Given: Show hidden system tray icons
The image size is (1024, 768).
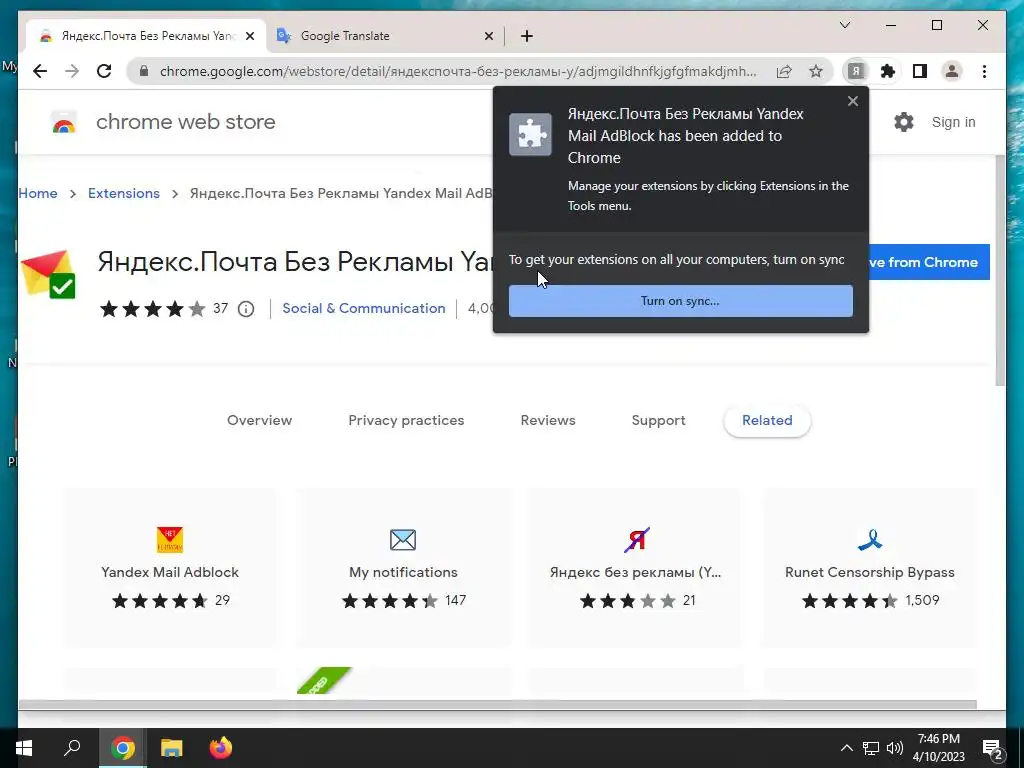Looking at the screenshot, I should (x=846, y=748).
